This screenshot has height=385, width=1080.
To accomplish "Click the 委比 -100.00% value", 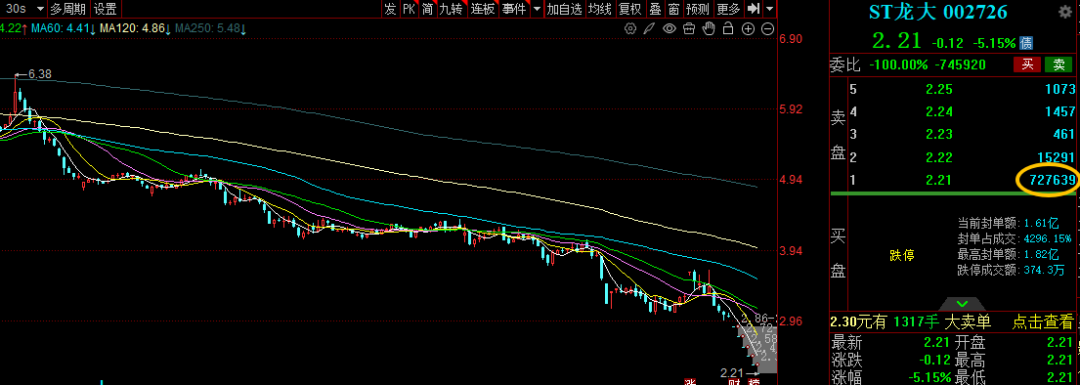I will [x=898, y=65].
